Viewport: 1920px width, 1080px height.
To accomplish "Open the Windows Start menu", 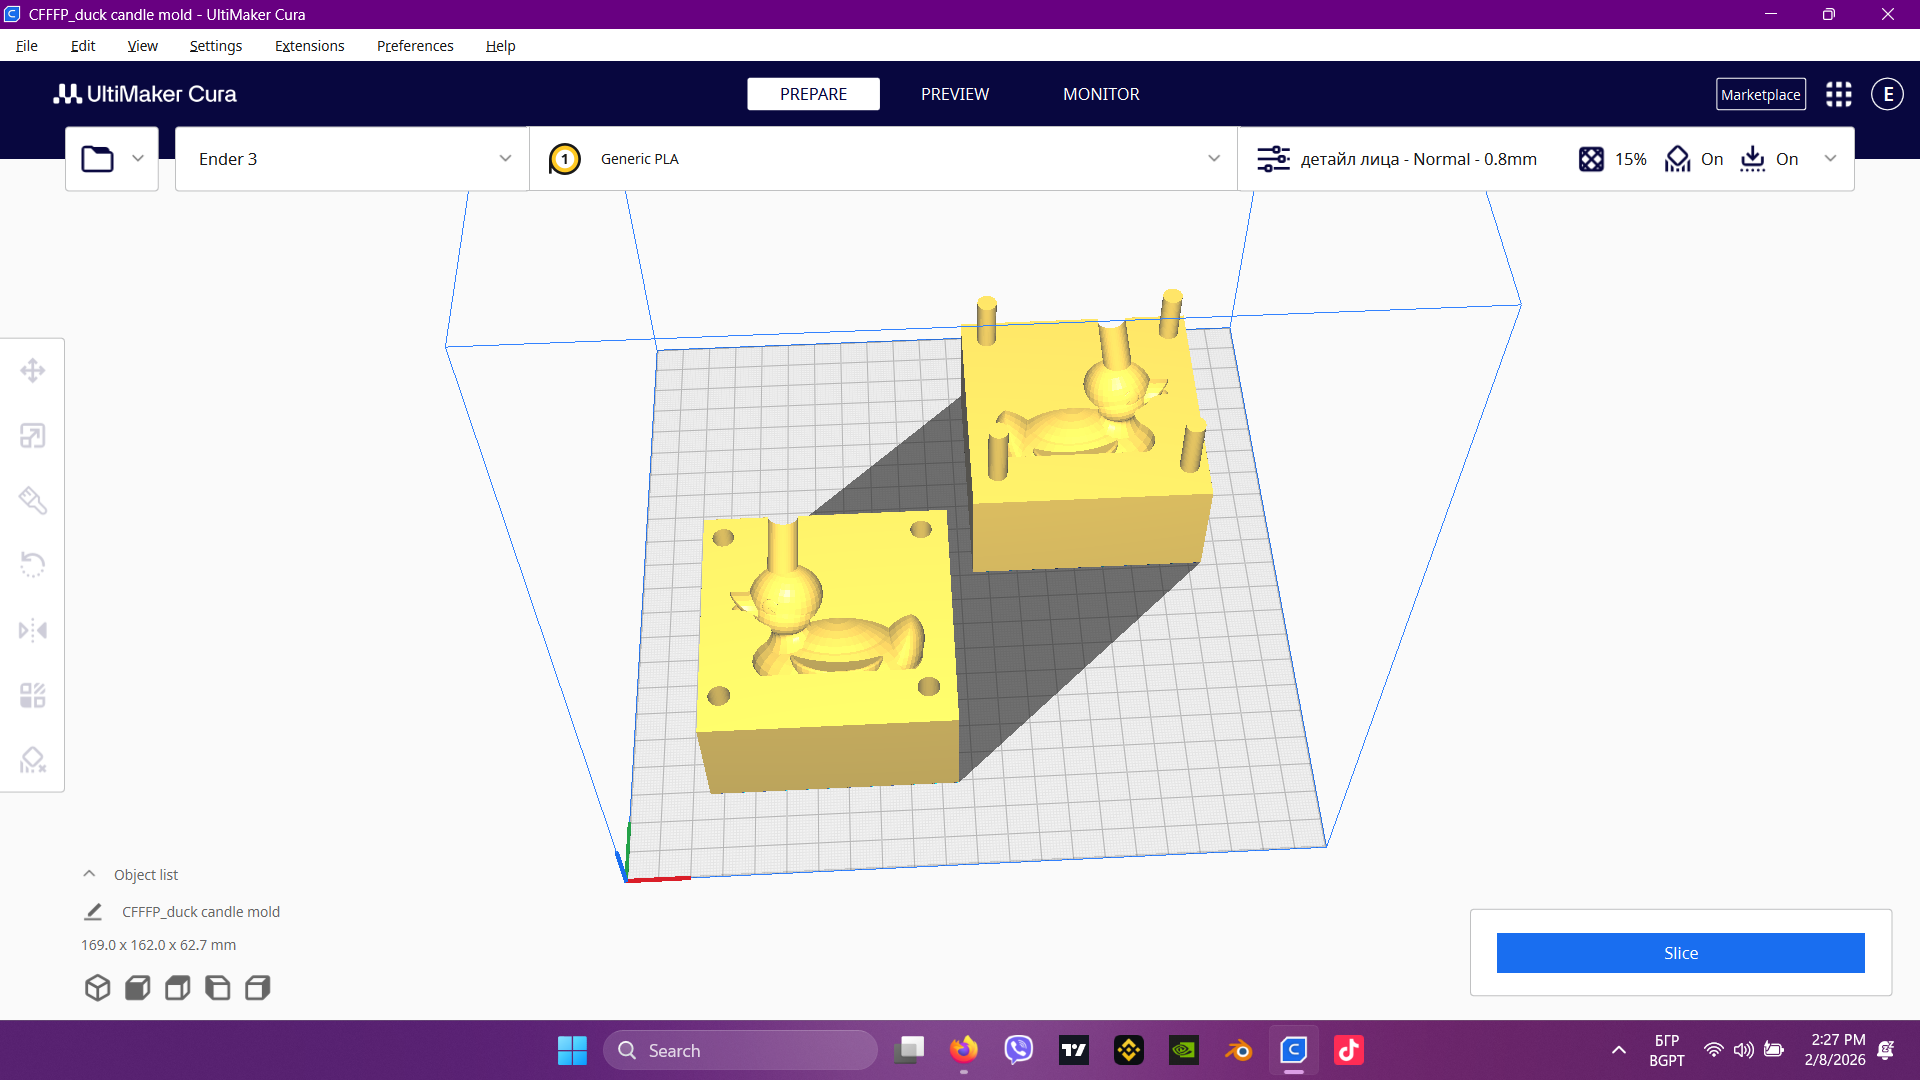I will 572,1050.
